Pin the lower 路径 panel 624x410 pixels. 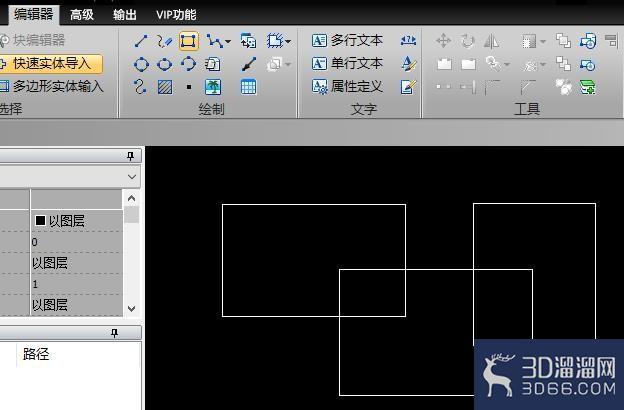[115, 333]
